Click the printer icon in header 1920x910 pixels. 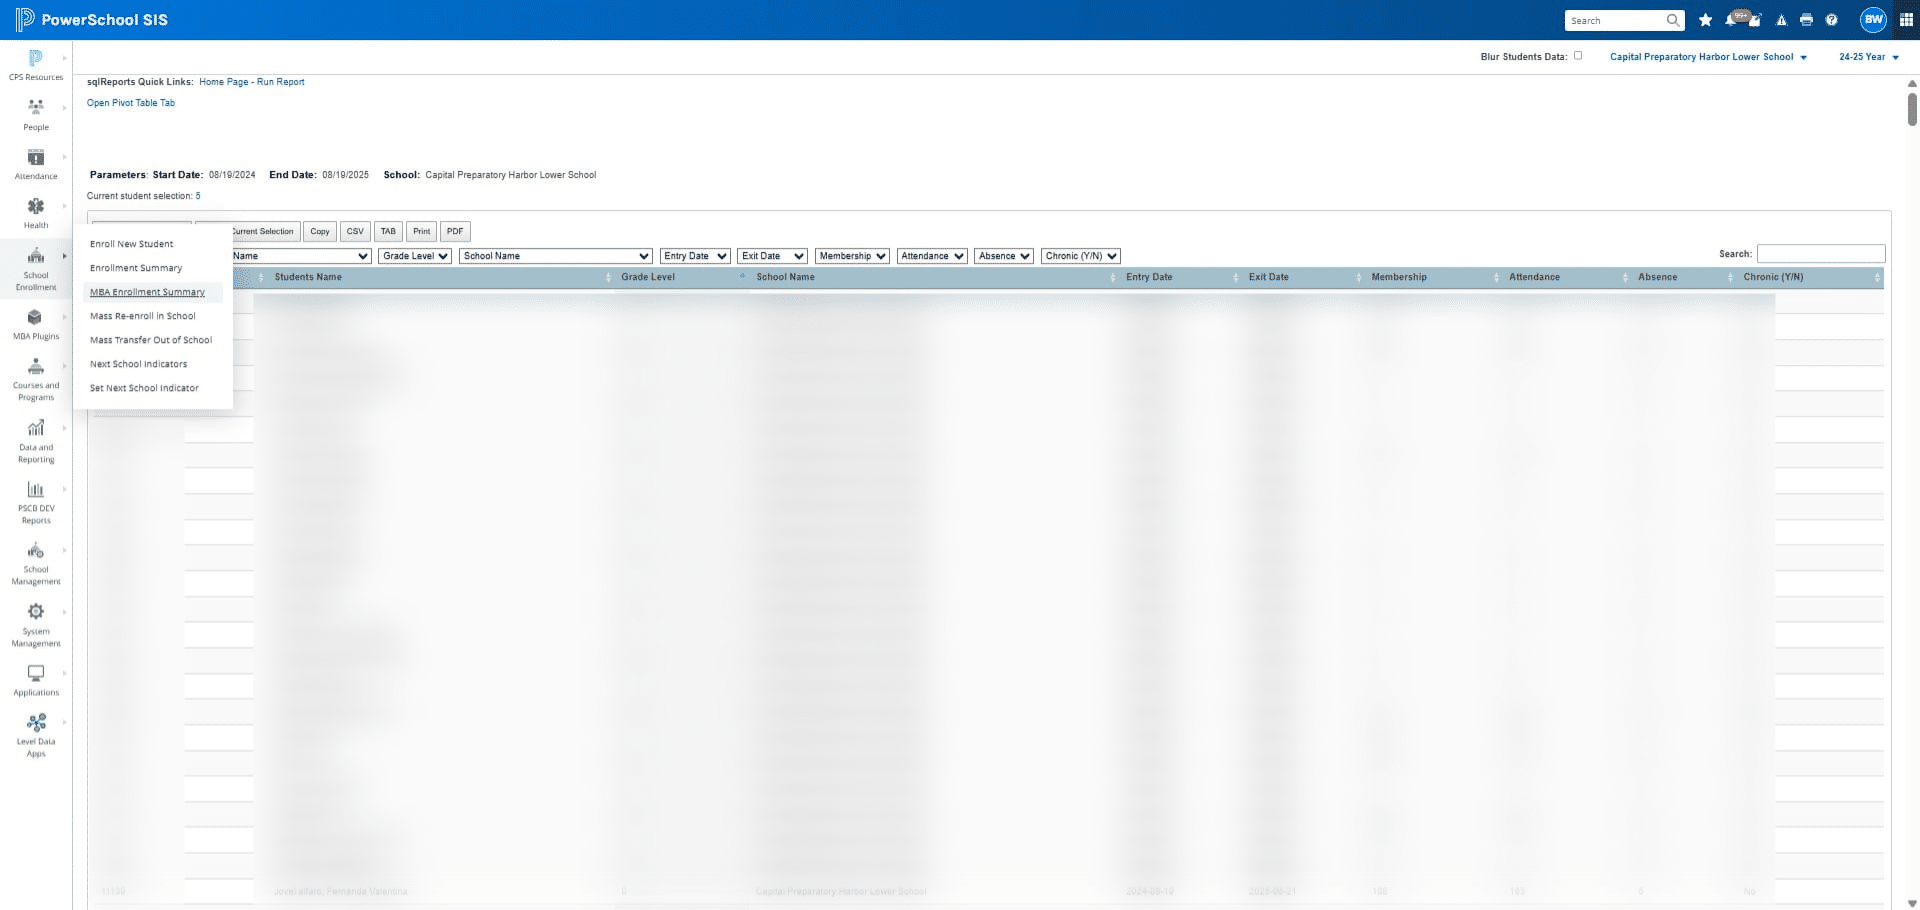[x=1806, y=20]
